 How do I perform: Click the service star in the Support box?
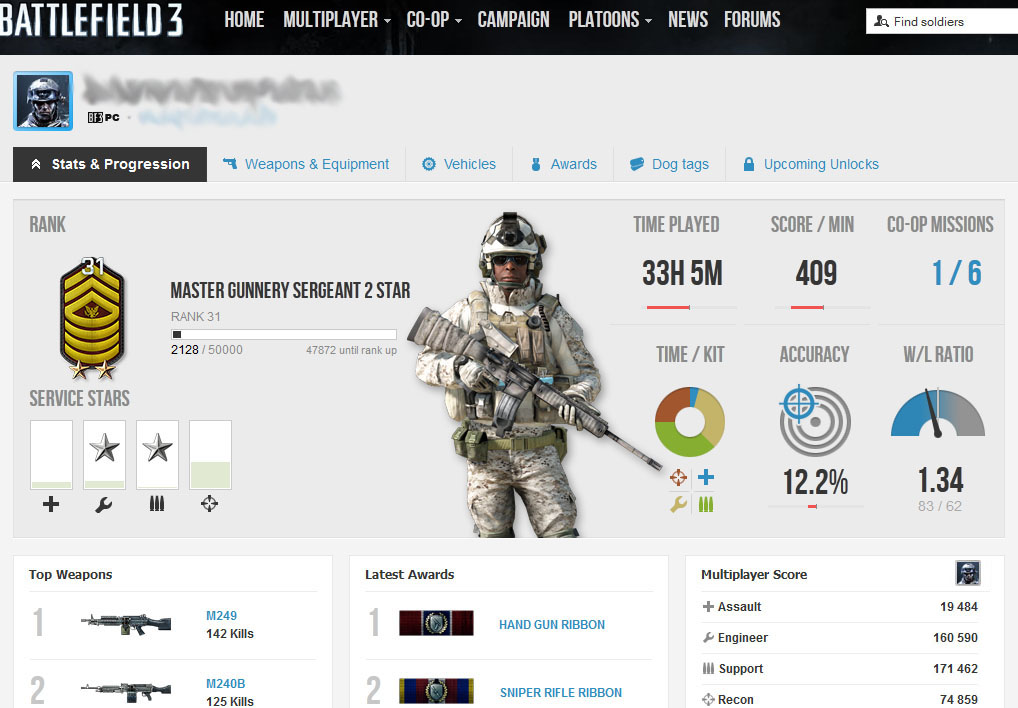tap(157, 448)
